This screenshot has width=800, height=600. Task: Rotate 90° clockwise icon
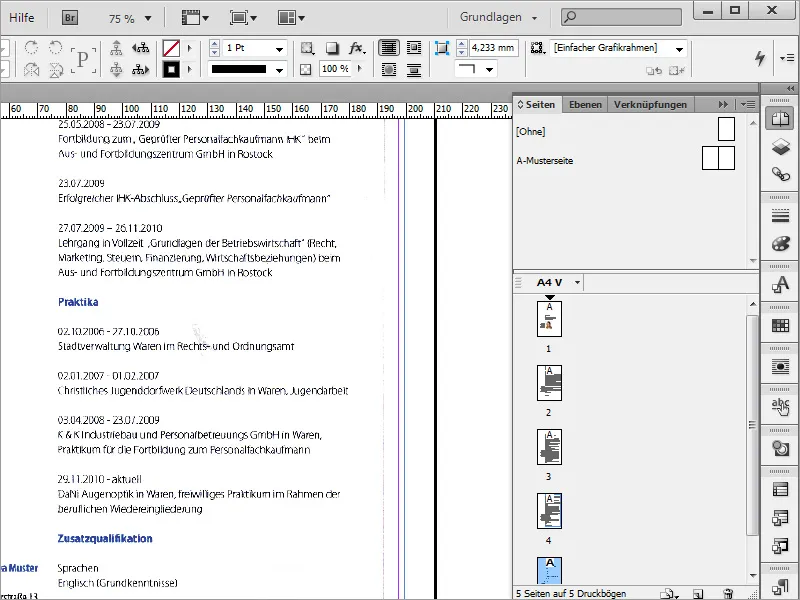pyautogui.click(x=31, y=47)
